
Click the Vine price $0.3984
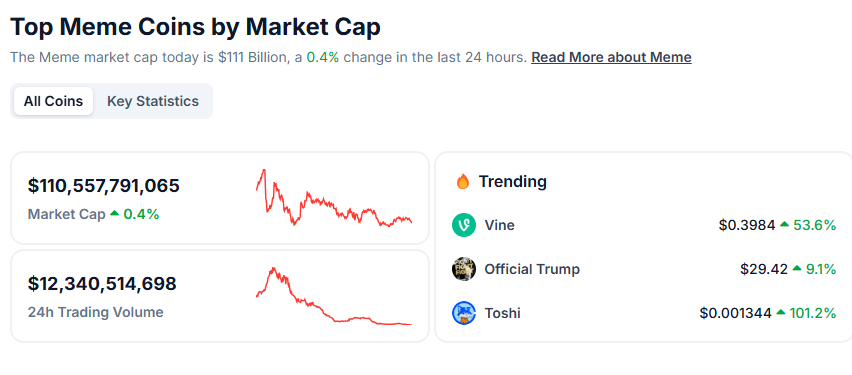pyautogui.click(x=747, y=225)
